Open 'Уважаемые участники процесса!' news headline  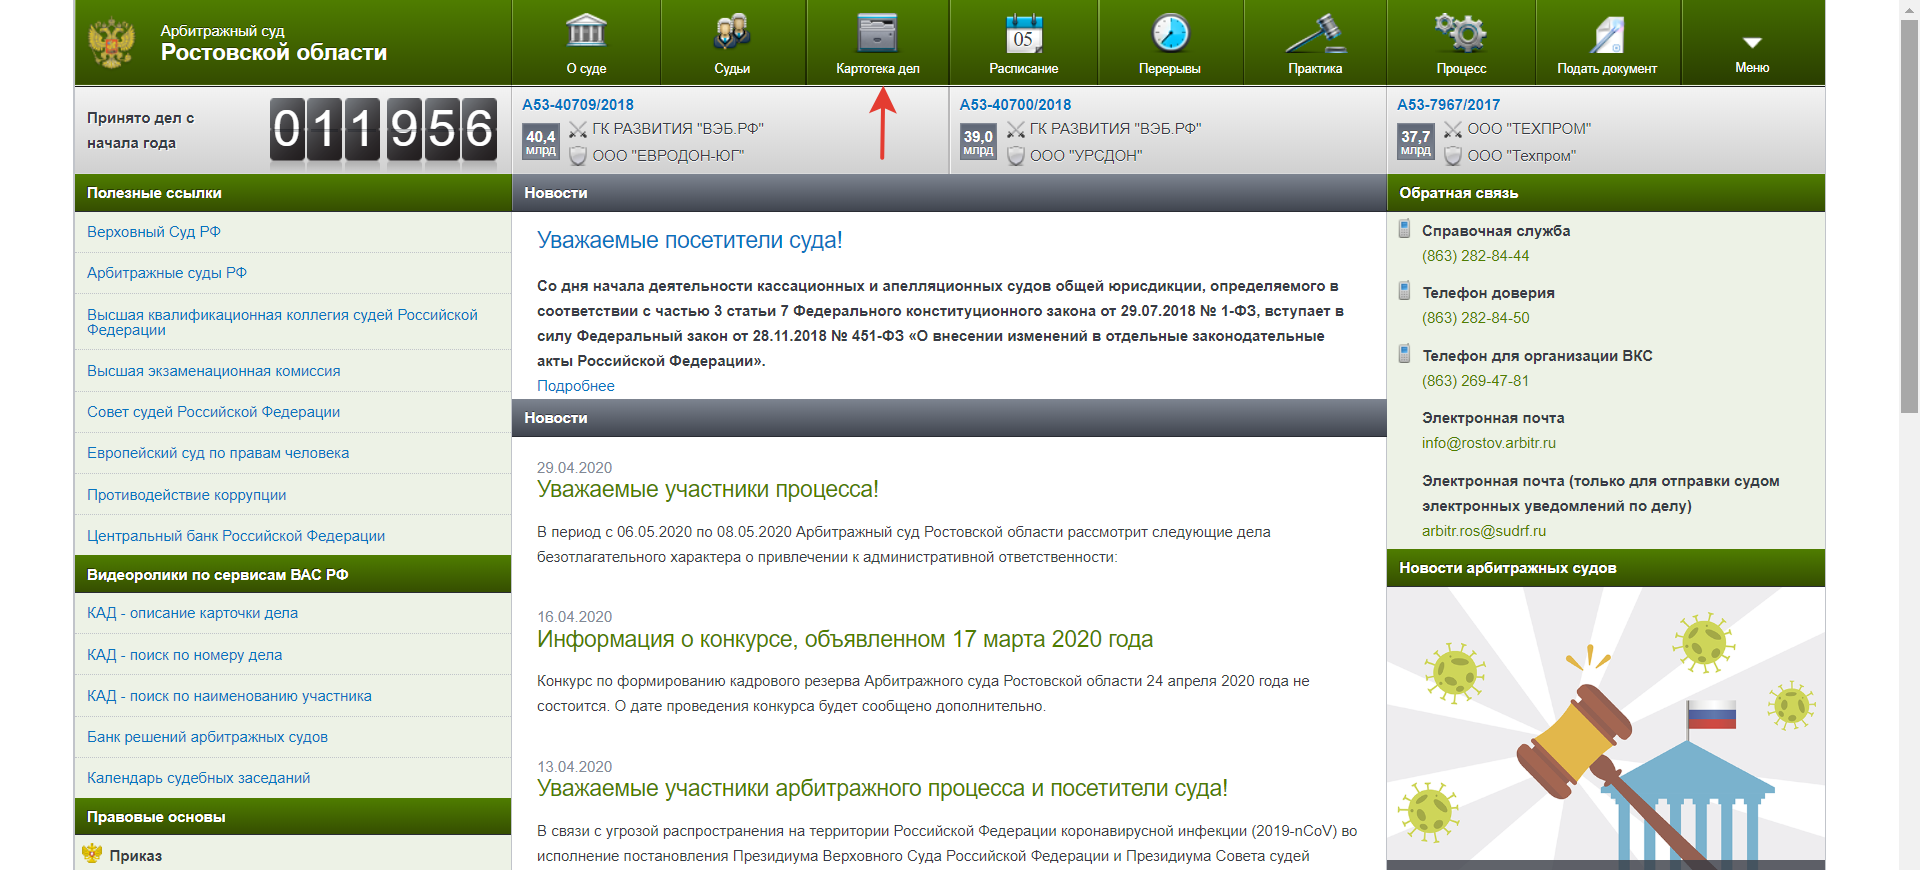[707, 490]
